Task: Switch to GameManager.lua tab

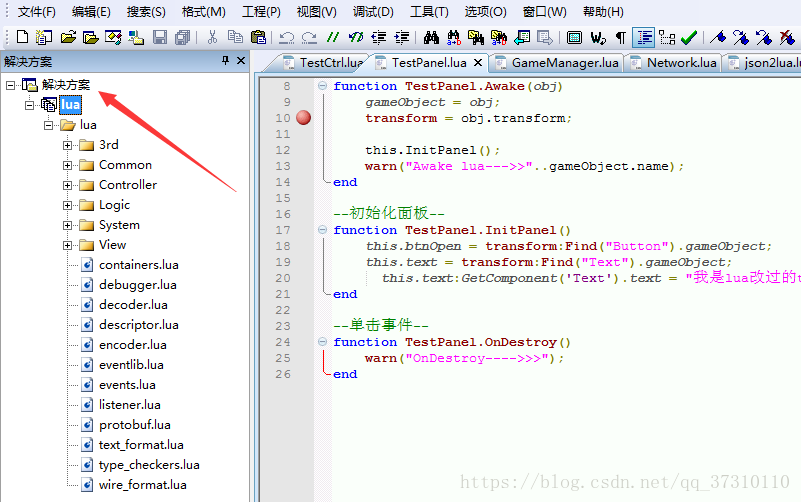Action: [557, 63]
